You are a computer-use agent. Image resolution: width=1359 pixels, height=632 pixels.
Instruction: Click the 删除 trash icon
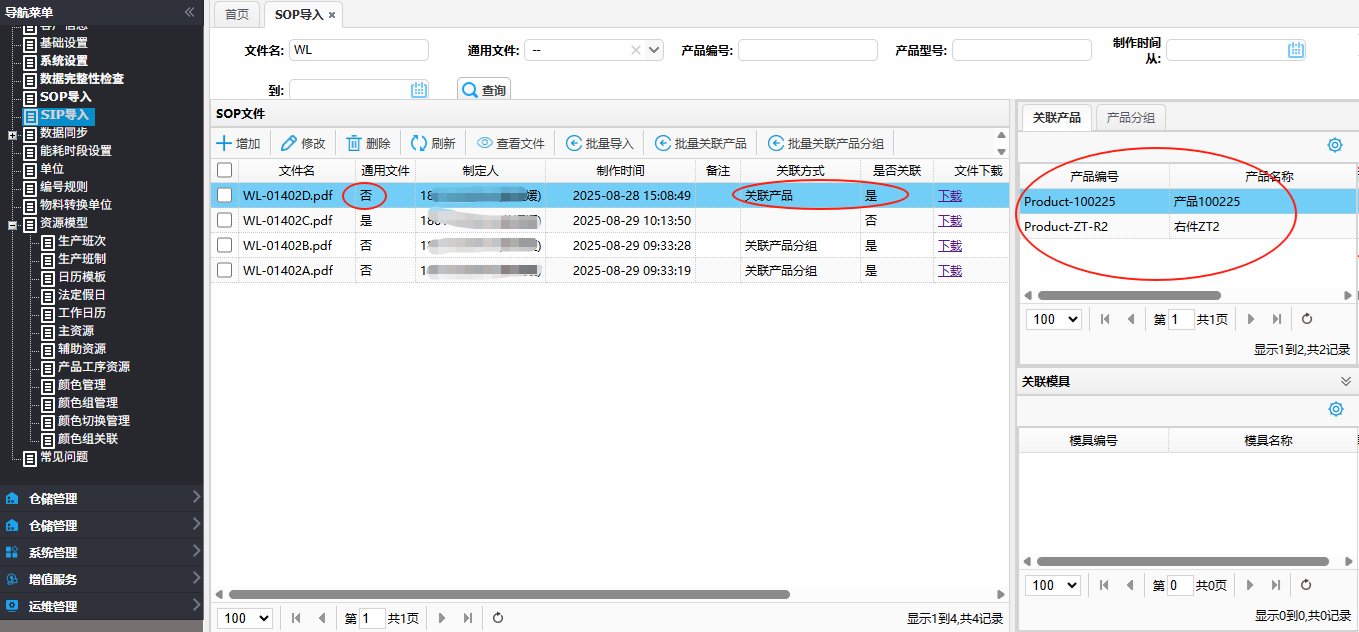[354, 143]
